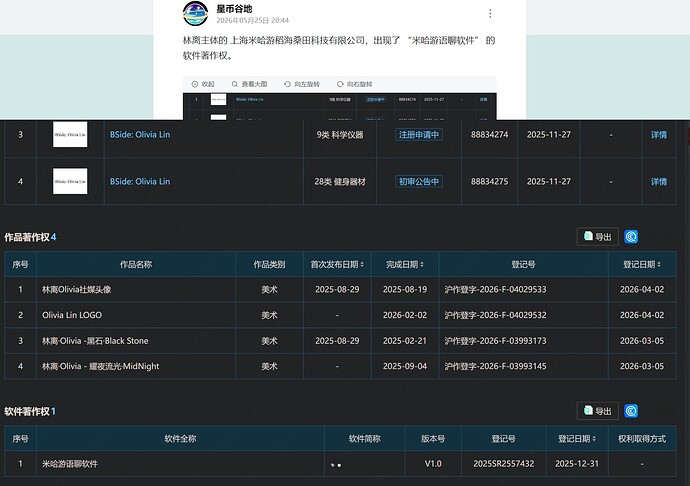
Task: Select work name 林离-Olivia -黑石-Black Stone
Action: click(x=95, y=340)
